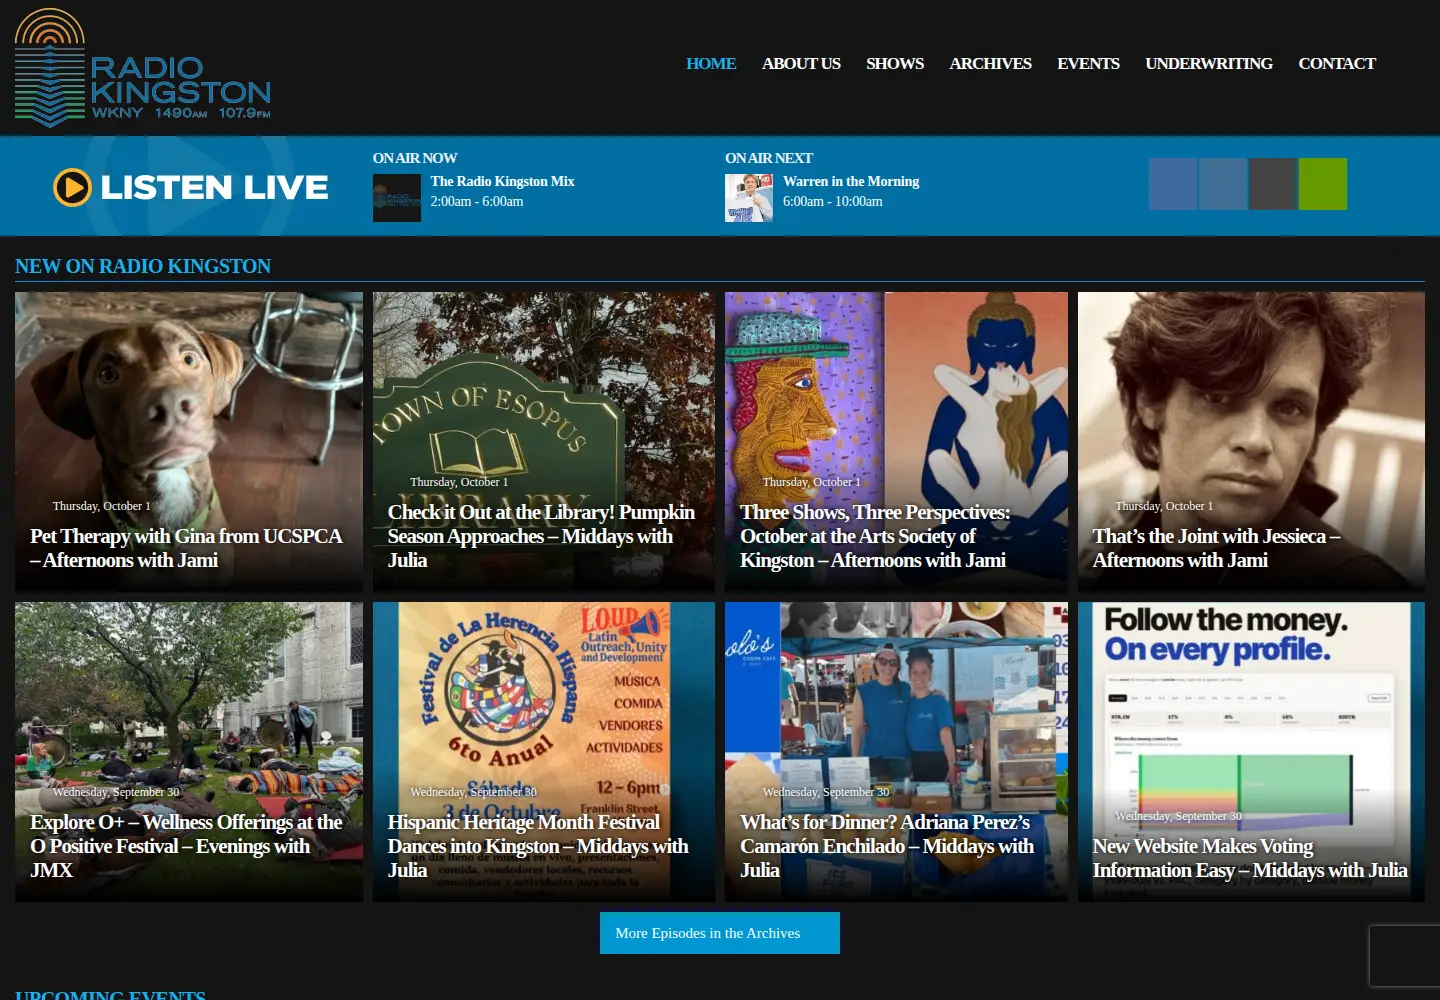
Task: Go to the CONTACT page
Action: click(1337, 63)
